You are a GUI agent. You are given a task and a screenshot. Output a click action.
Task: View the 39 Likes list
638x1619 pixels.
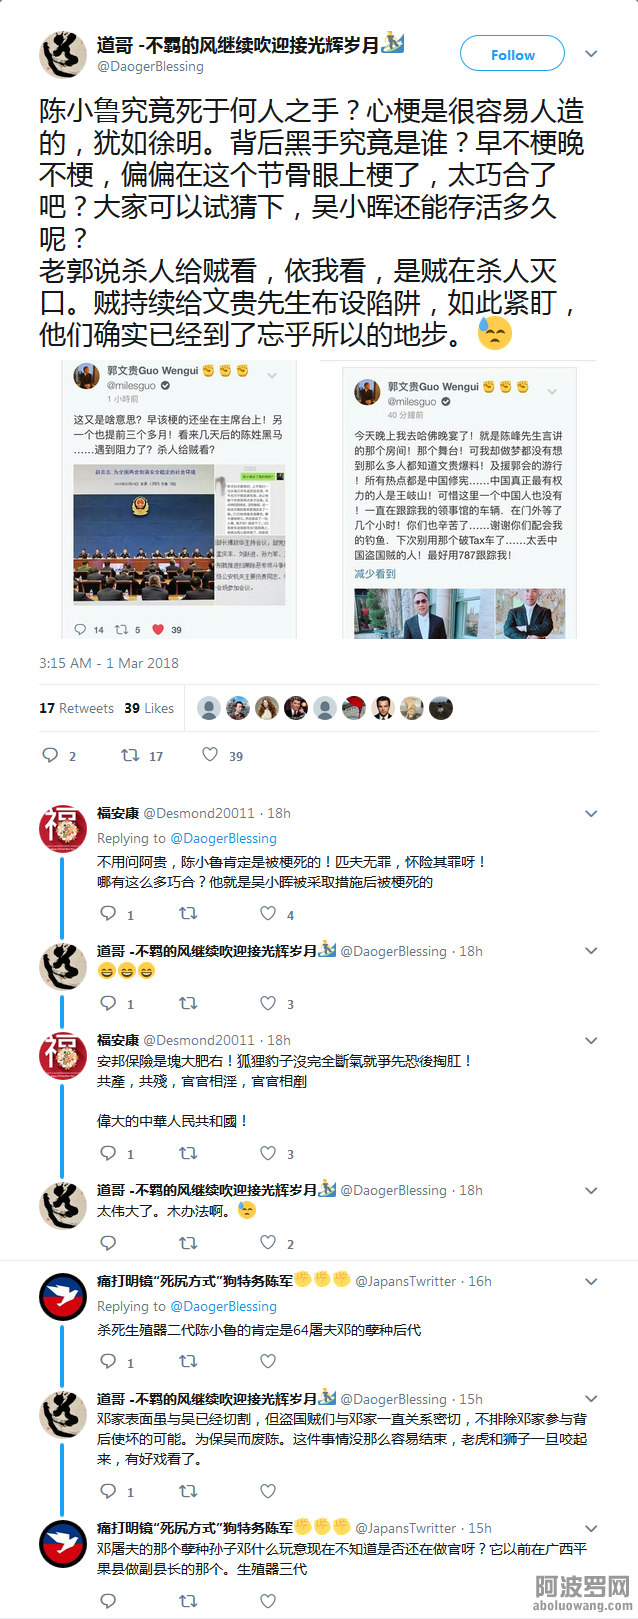click(149, 708)
